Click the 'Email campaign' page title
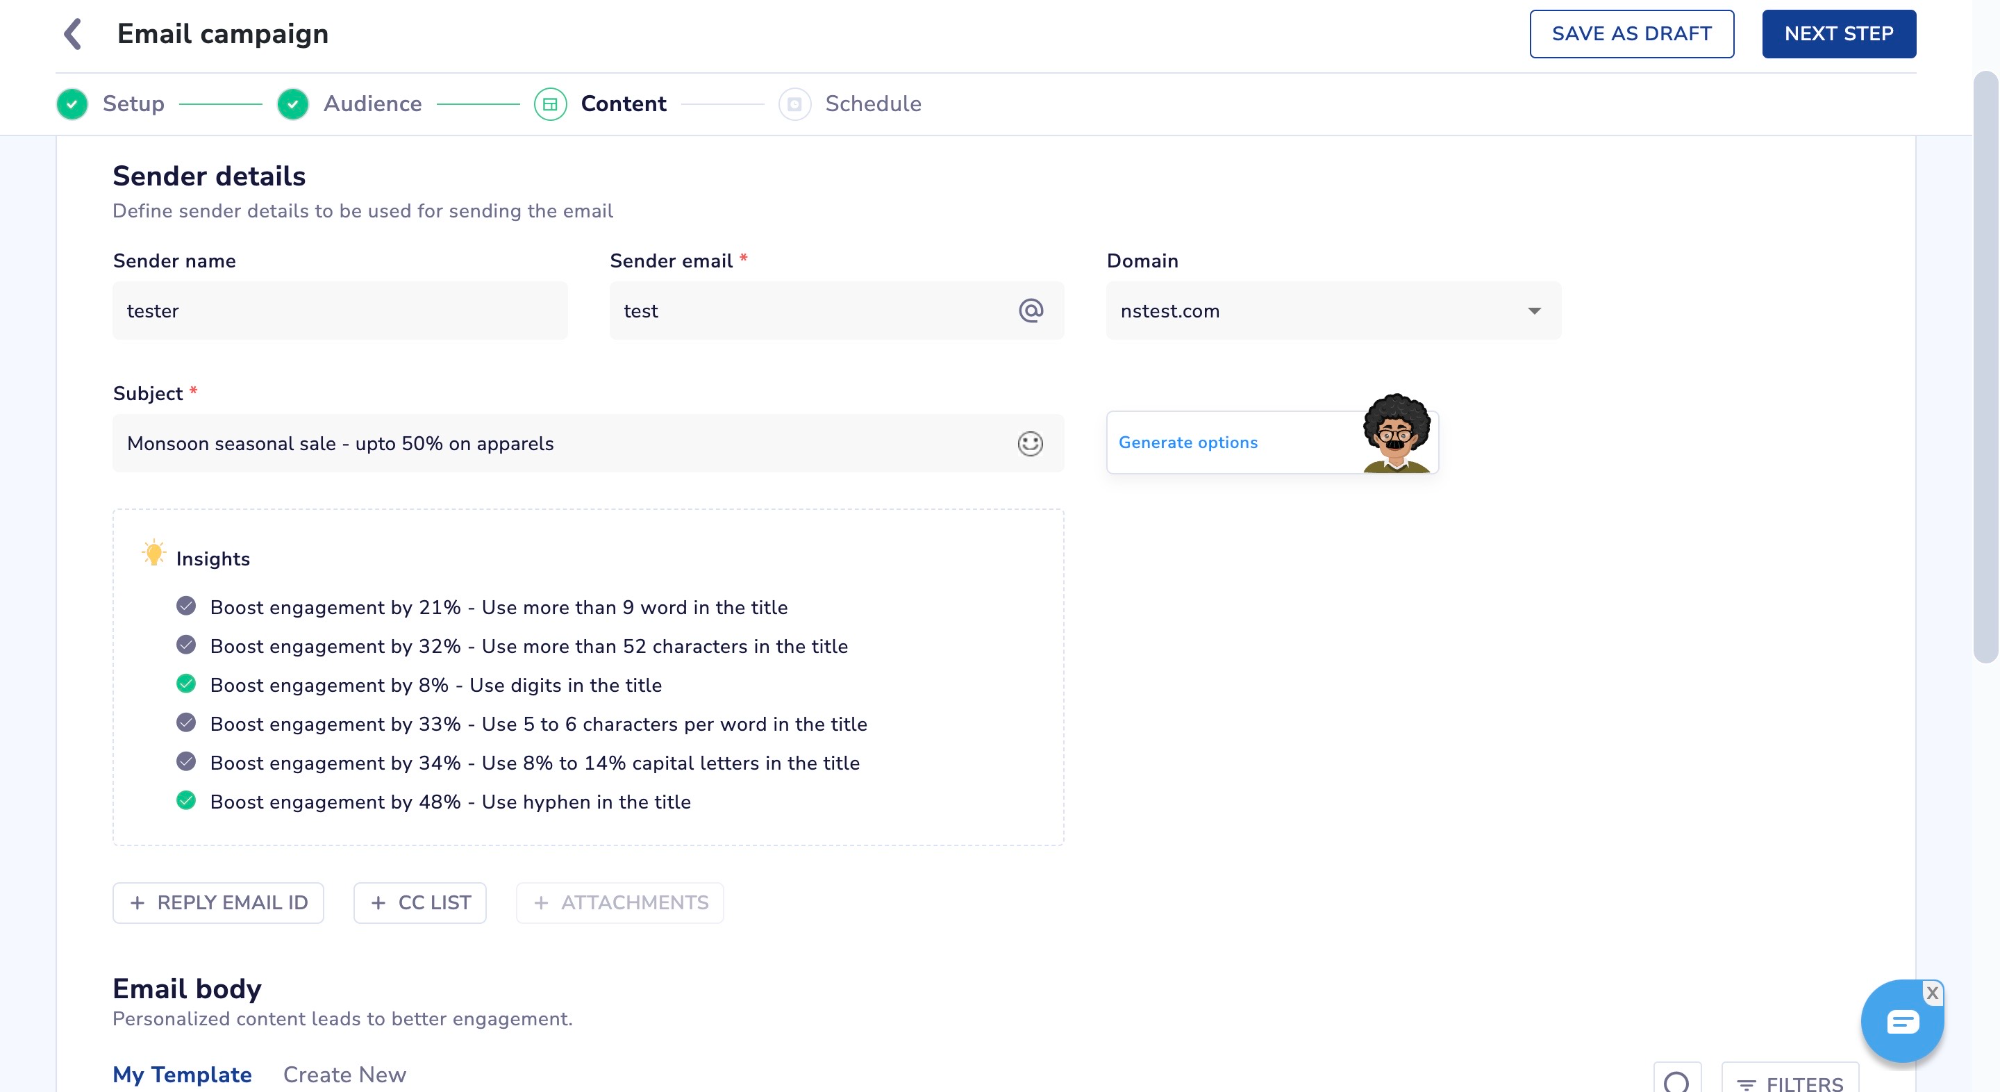The height and width of the screenshot is (1092, 2000). coord(223,34)
